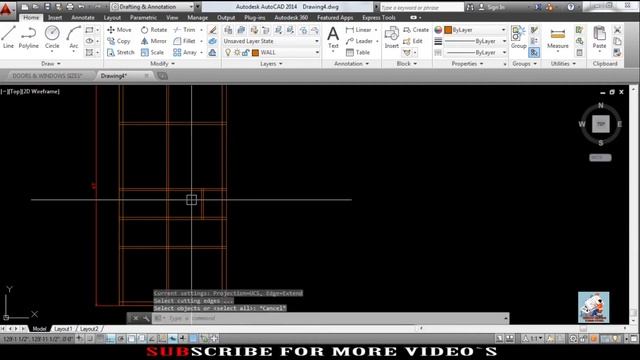Start the Fillet command
Viewport: 640px width, 360px height.
(184, 41)
